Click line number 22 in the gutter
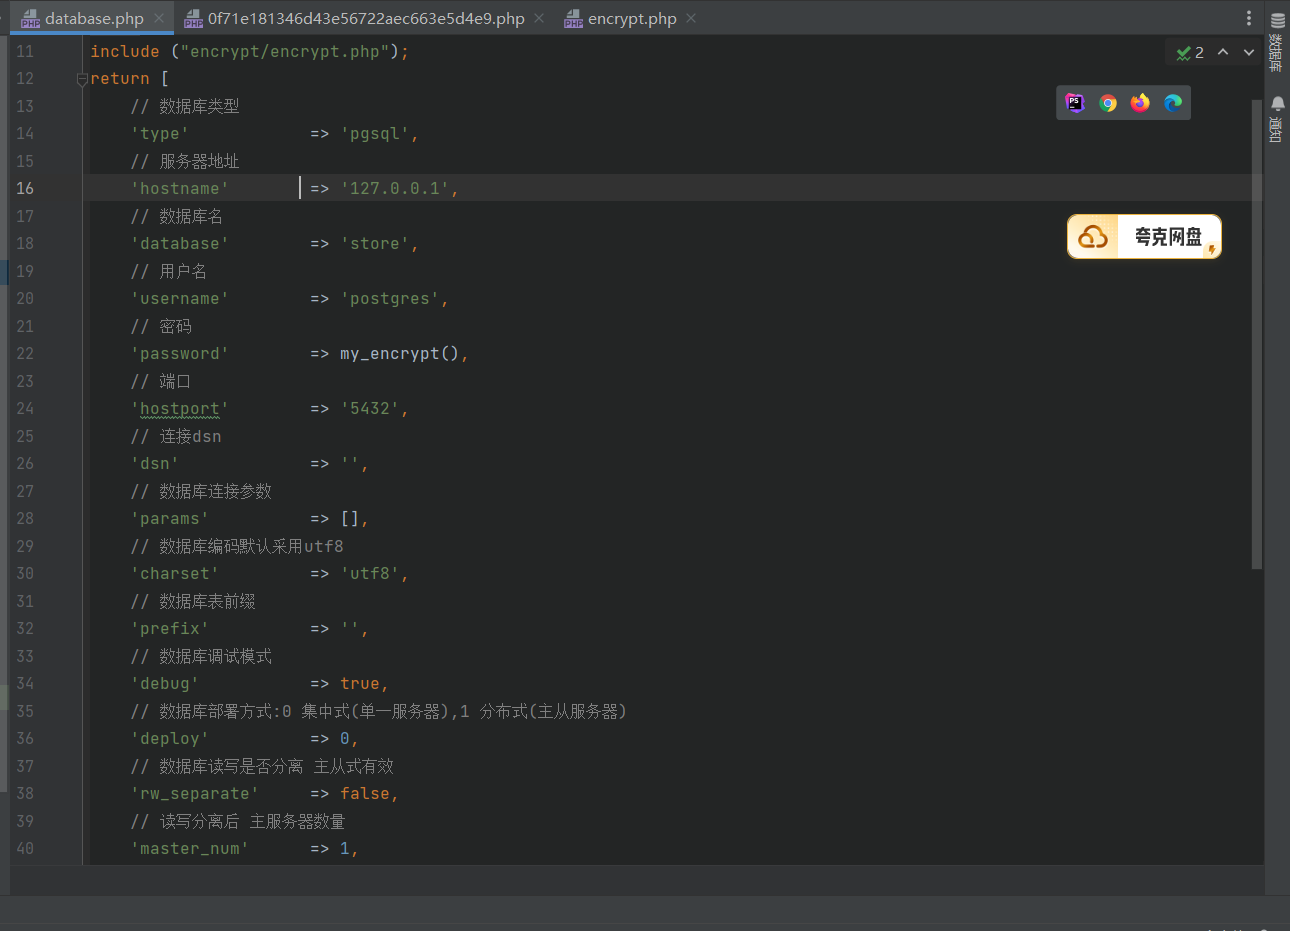Screen dimensions: 1290x931 tap(24, 353)
